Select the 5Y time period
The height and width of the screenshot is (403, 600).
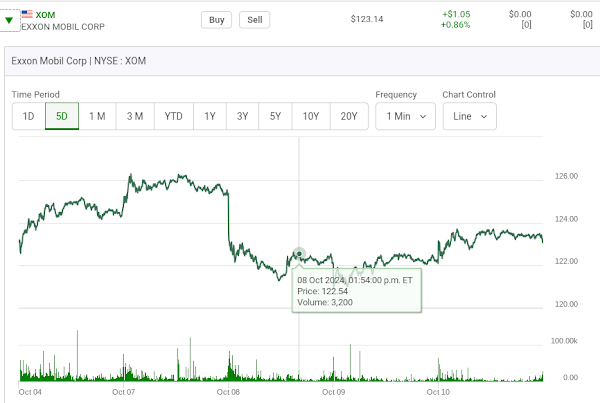[x=276, y=116]
